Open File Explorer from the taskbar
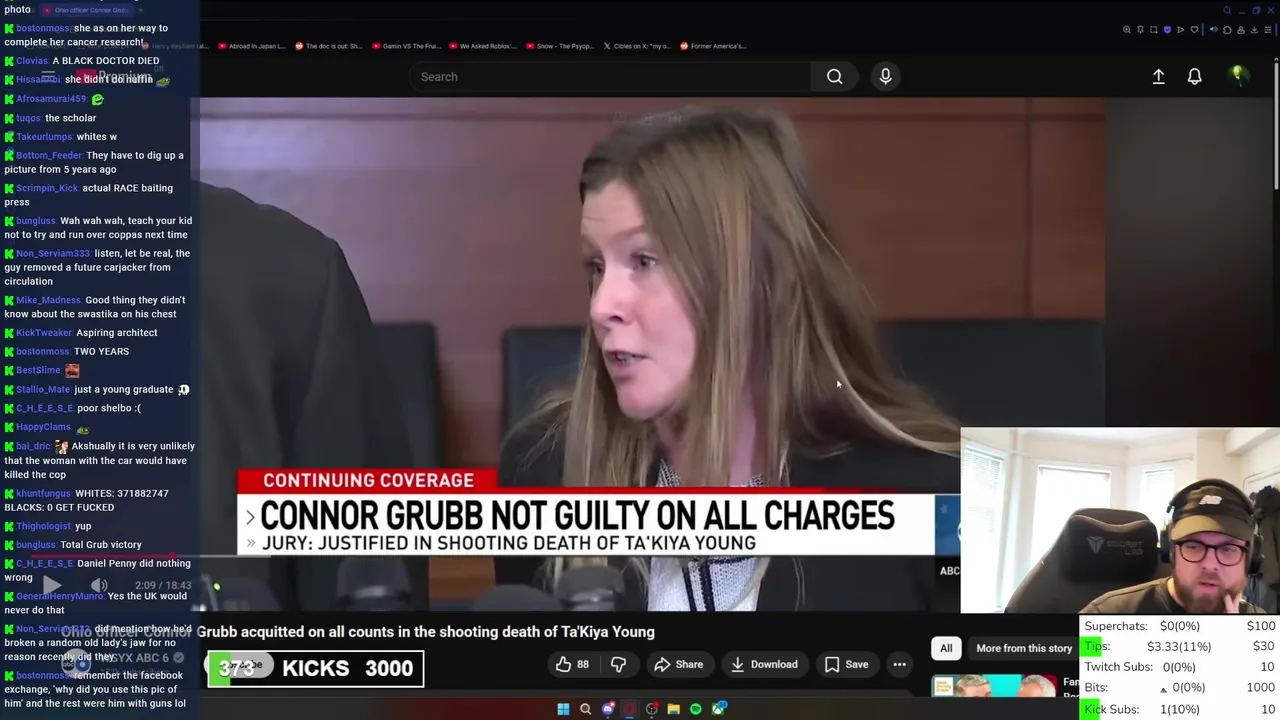Viewport: 1280px width, 720px height. coord(674,709)
